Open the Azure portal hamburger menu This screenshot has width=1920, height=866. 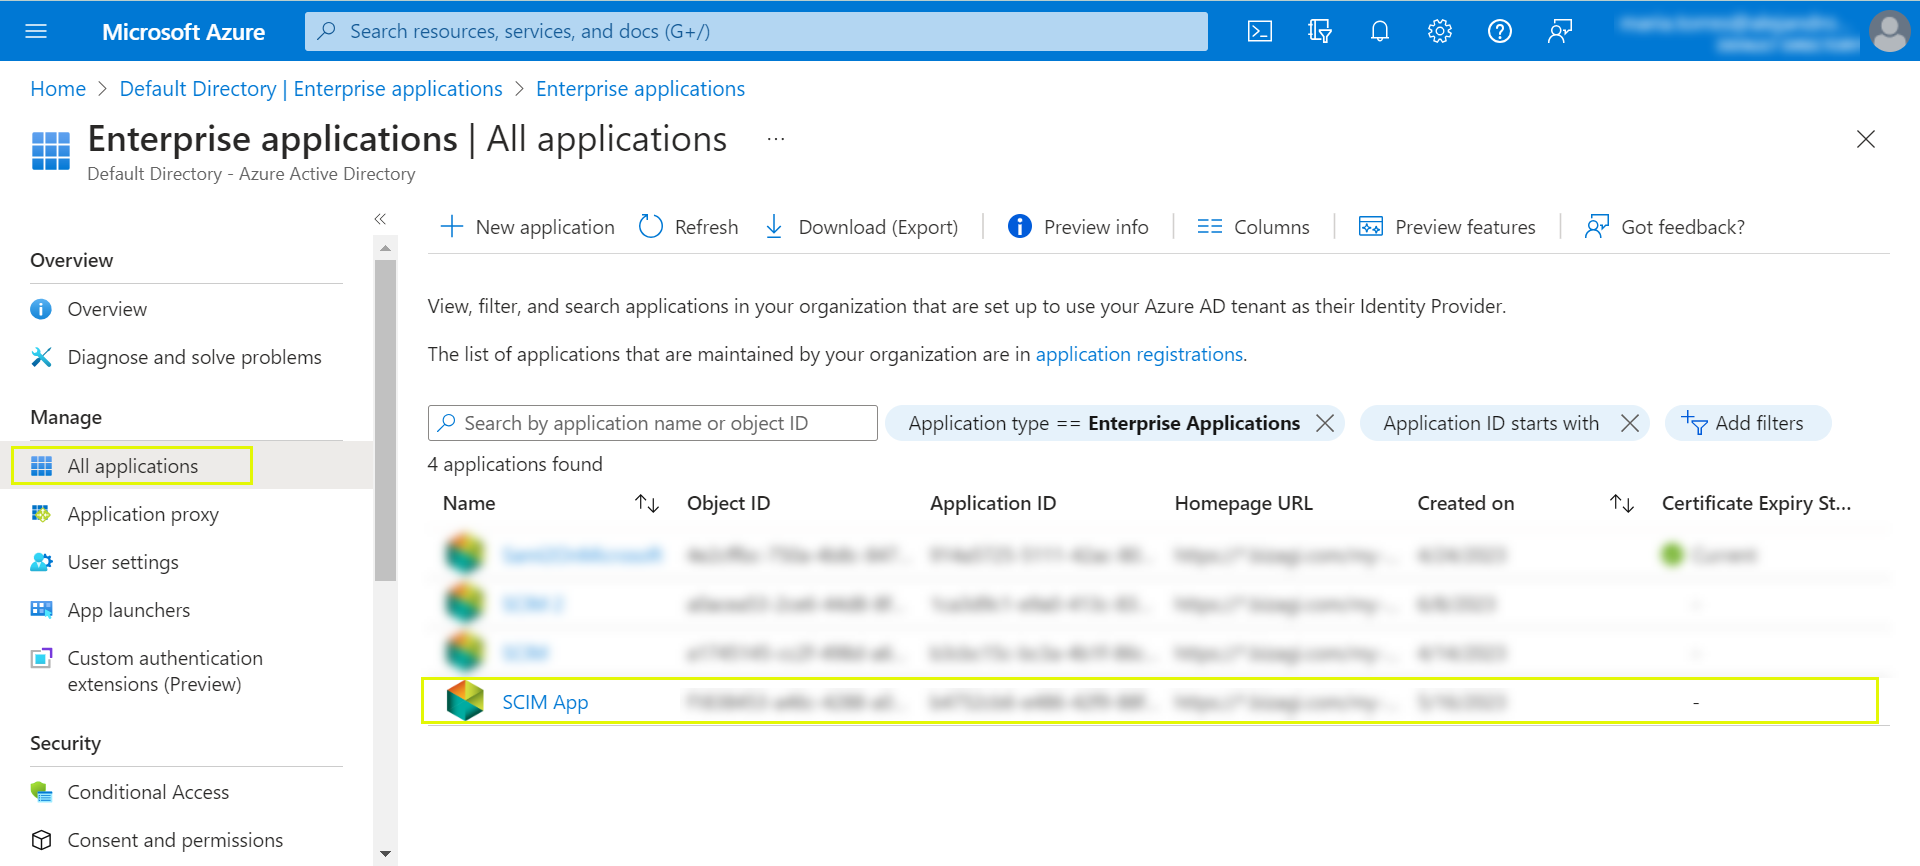36,31
